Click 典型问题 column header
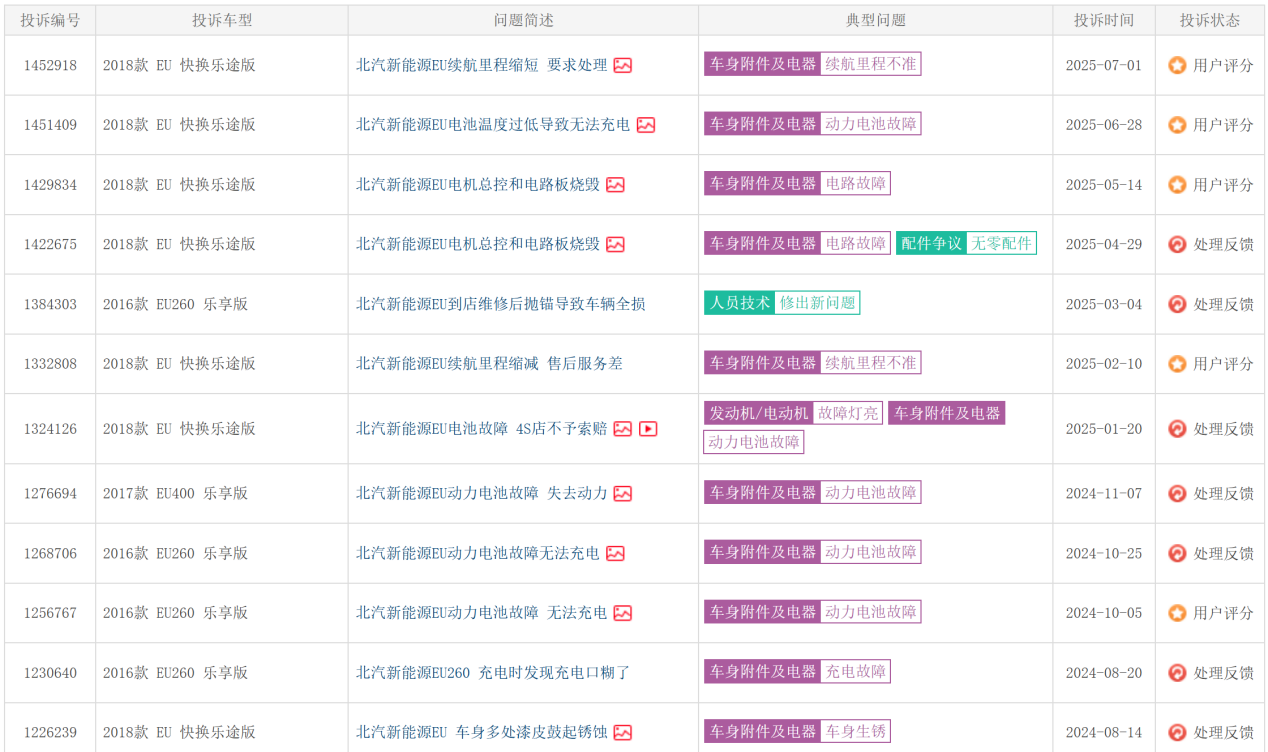Image resolution: width=1268 pixels, height=752 pixels. pyautogui.click(x=876, y=20)
